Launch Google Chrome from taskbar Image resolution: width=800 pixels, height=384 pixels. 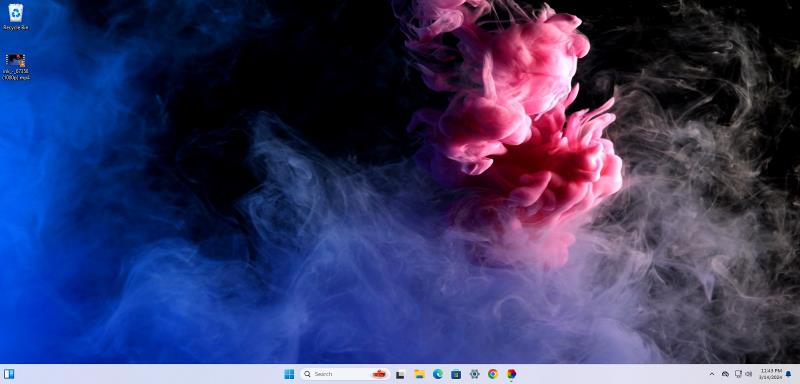point(493,374)
